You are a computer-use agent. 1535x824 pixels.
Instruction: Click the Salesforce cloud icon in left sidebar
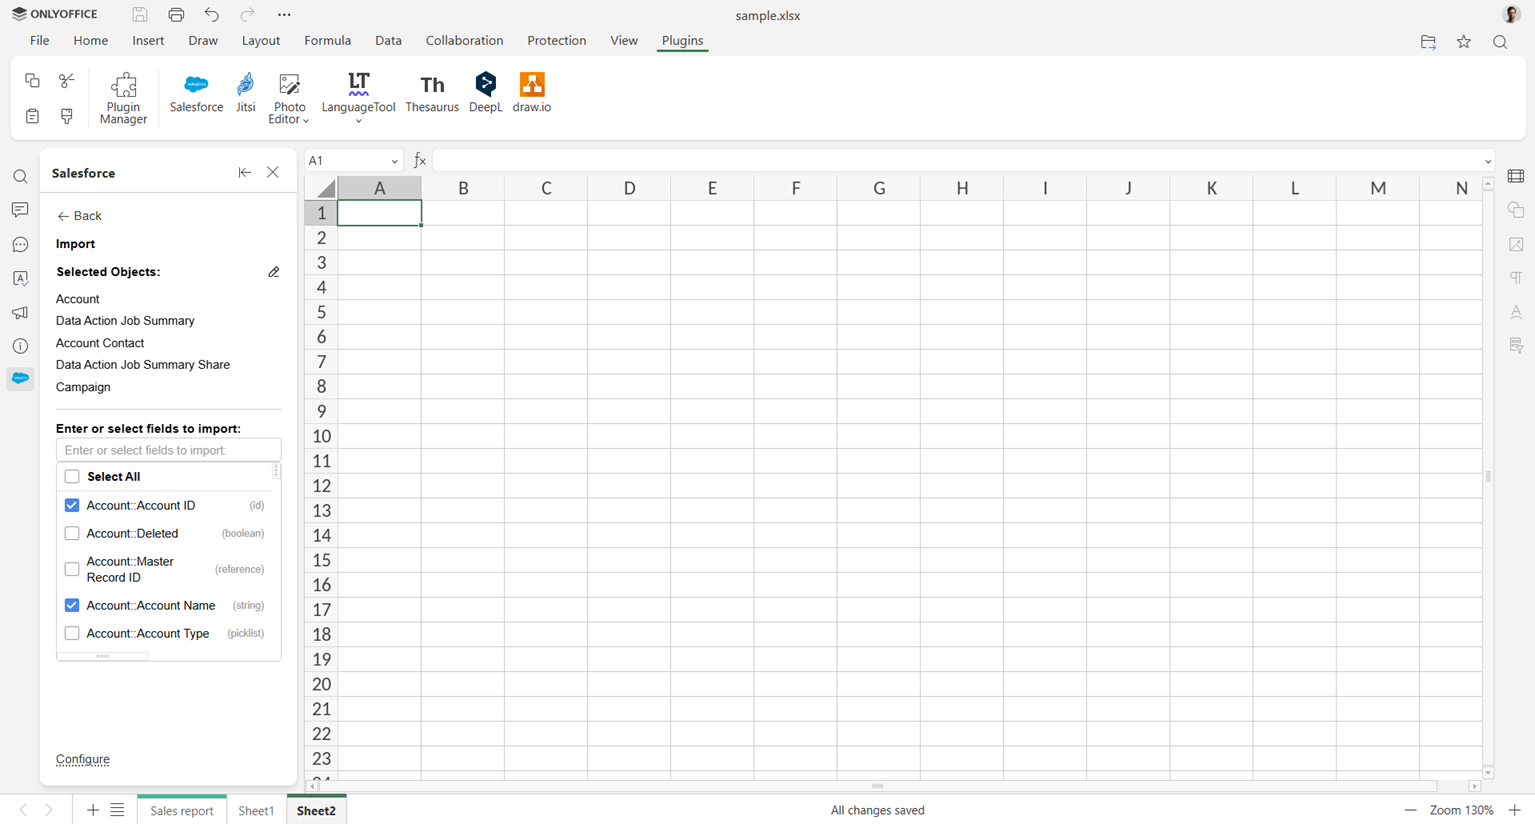20,379
